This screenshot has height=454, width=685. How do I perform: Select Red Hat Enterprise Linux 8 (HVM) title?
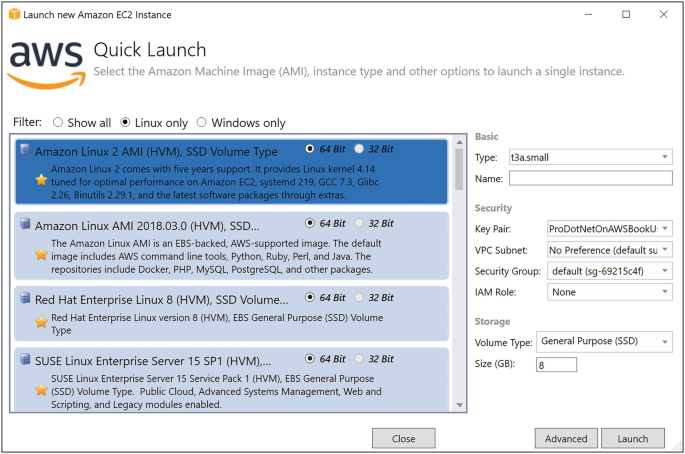pos(162,300)
